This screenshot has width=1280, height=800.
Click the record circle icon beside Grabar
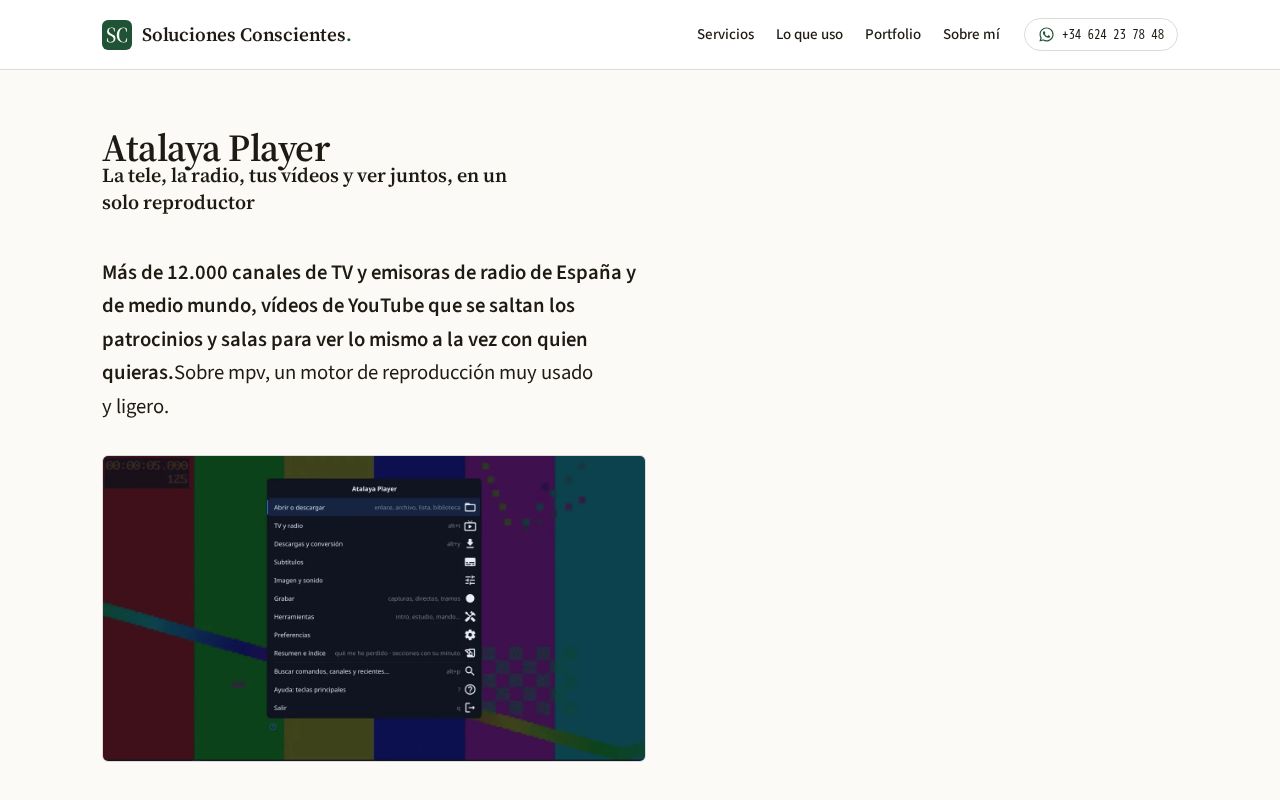[470, 598]
